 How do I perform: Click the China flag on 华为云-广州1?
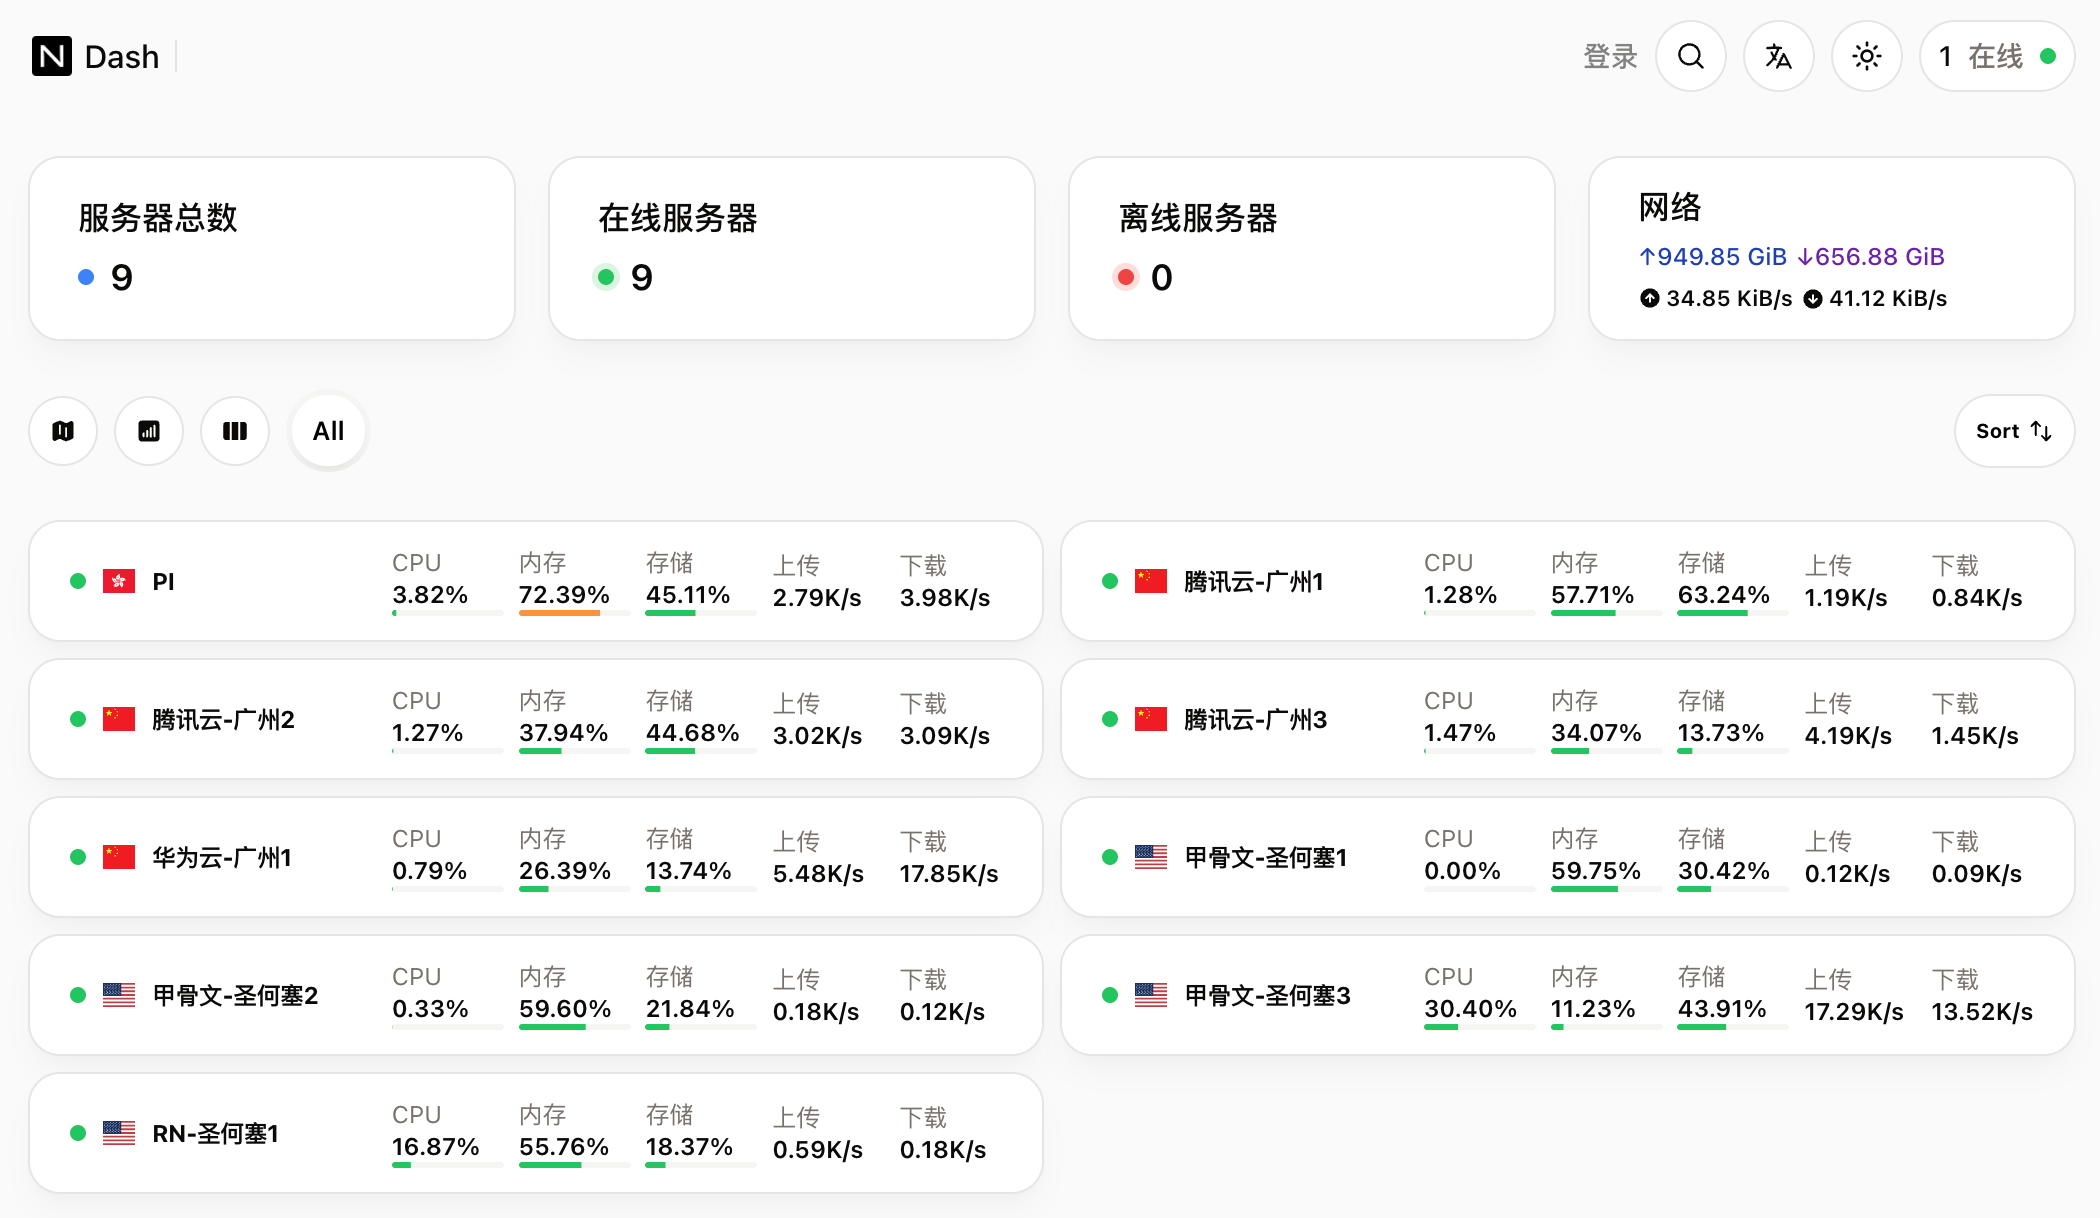(119, 857)
